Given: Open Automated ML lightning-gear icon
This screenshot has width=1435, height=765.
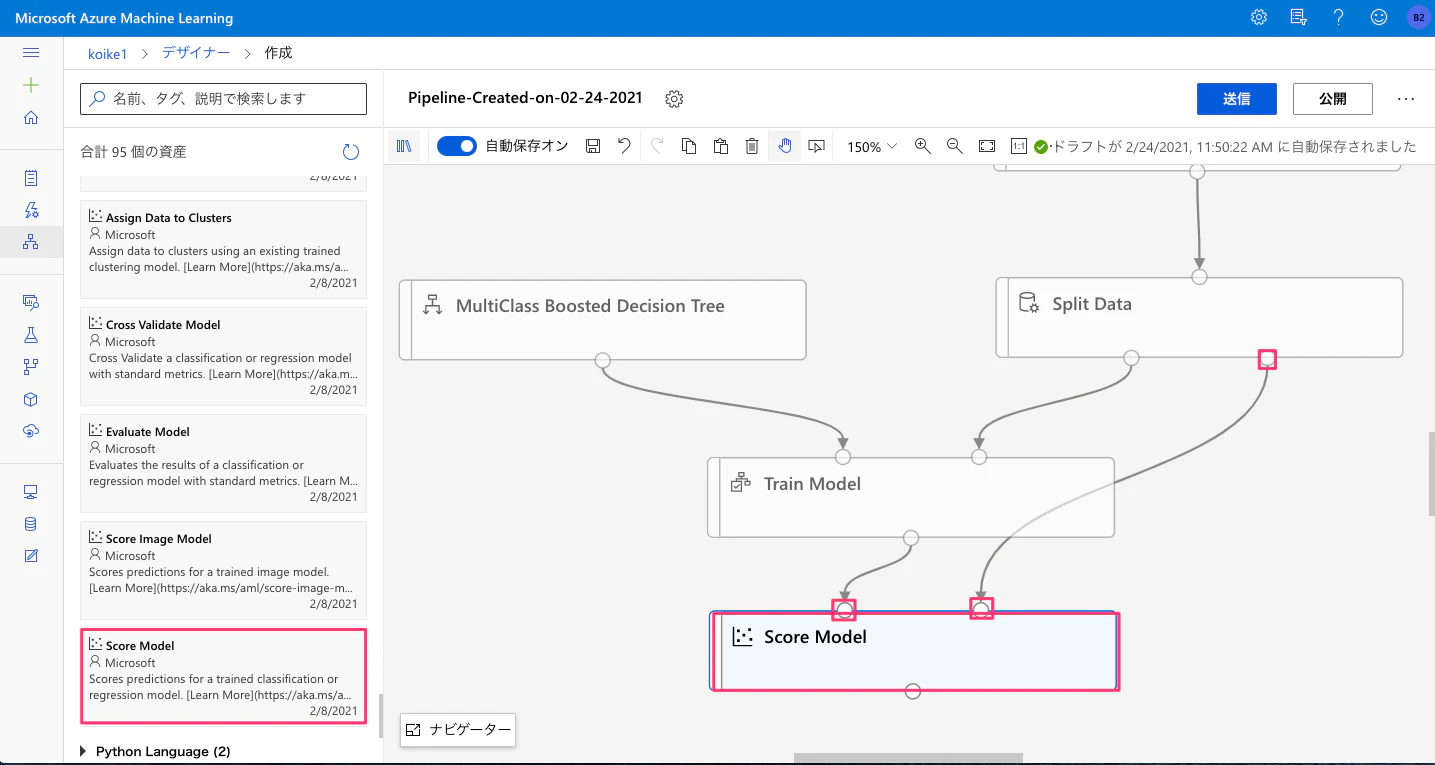Looking at the screenshot, I should click(x=31, y=210).
